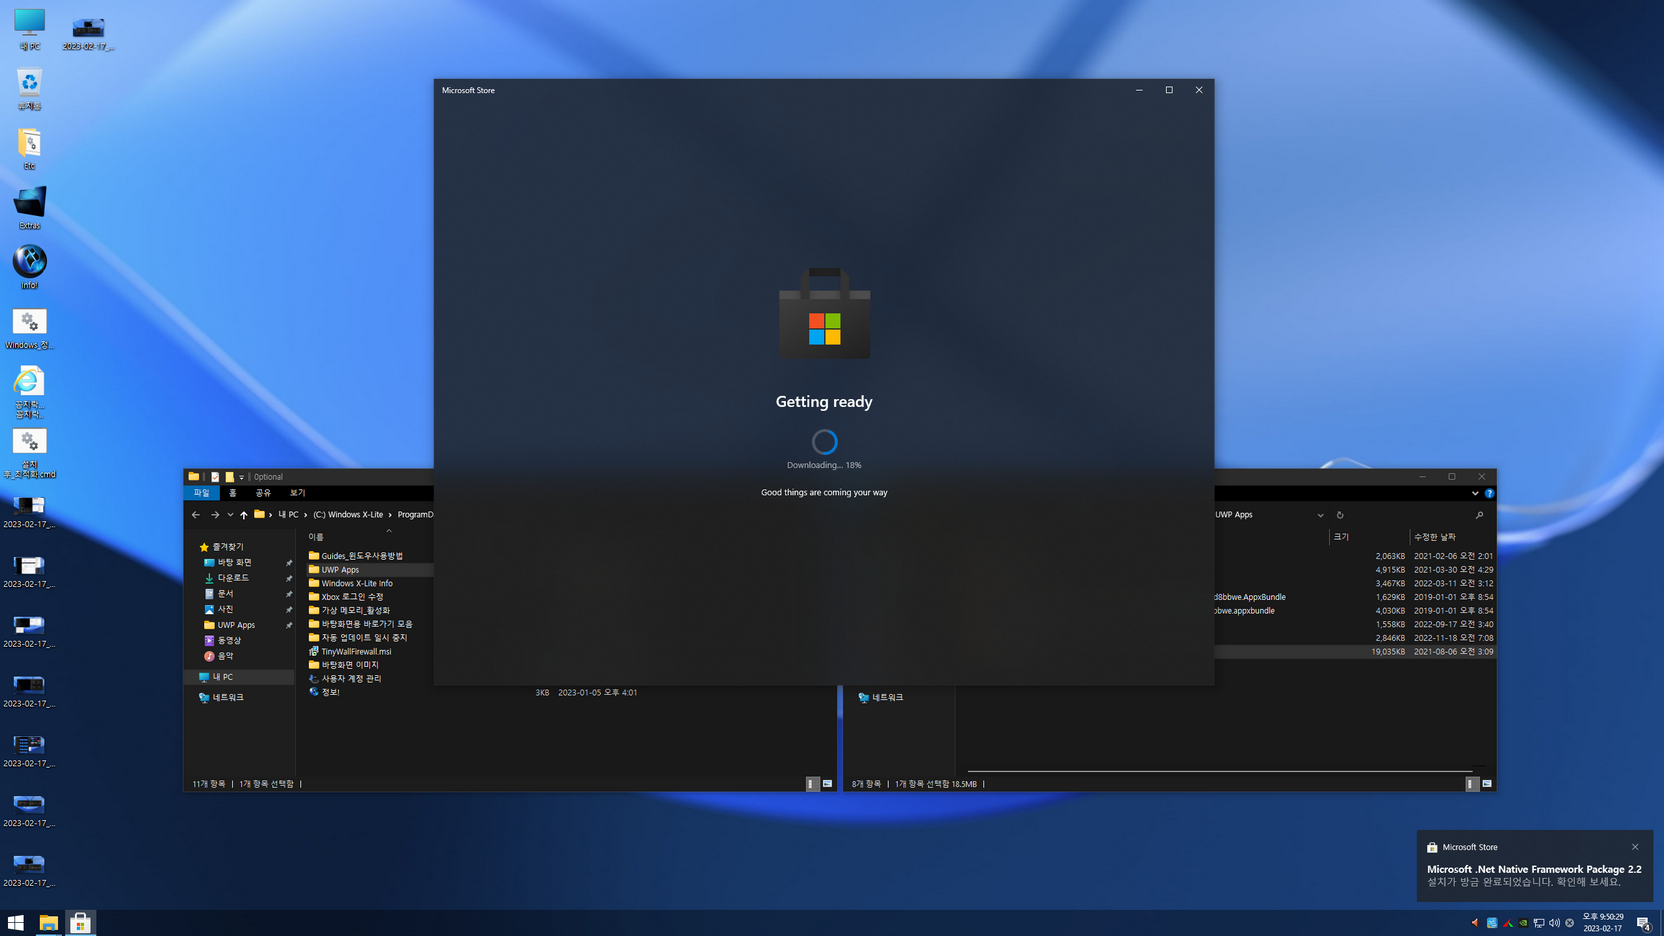Click the horizontal scrollbar in right Explorer
Screen dimensions: 1664x936
pyautogui.click(x=1219, y=771)
